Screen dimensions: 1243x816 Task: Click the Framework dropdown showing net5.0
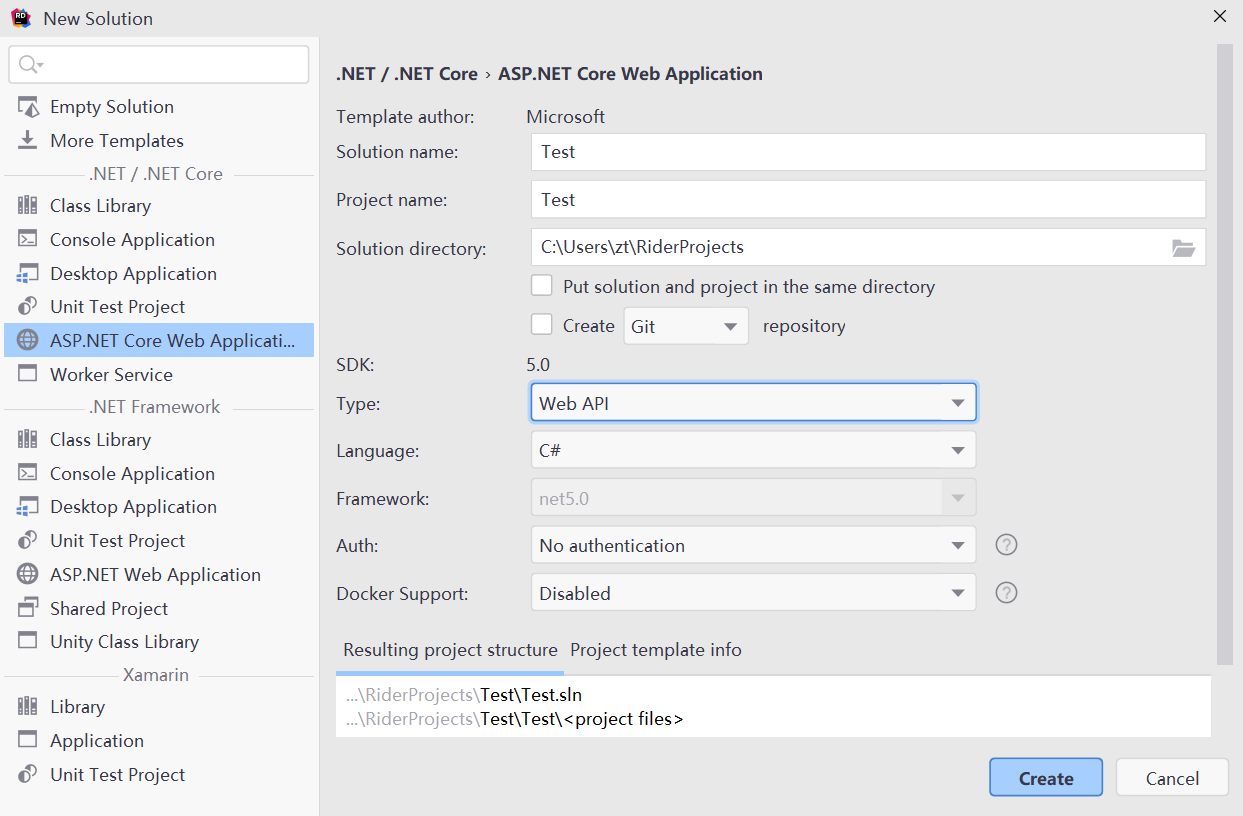[x=753, y=497]
